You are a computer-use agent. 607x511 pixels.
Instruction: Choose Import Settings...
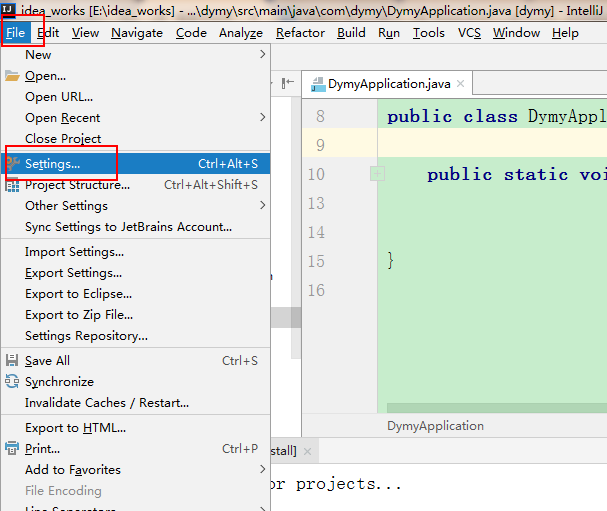(x=135, y=252)
